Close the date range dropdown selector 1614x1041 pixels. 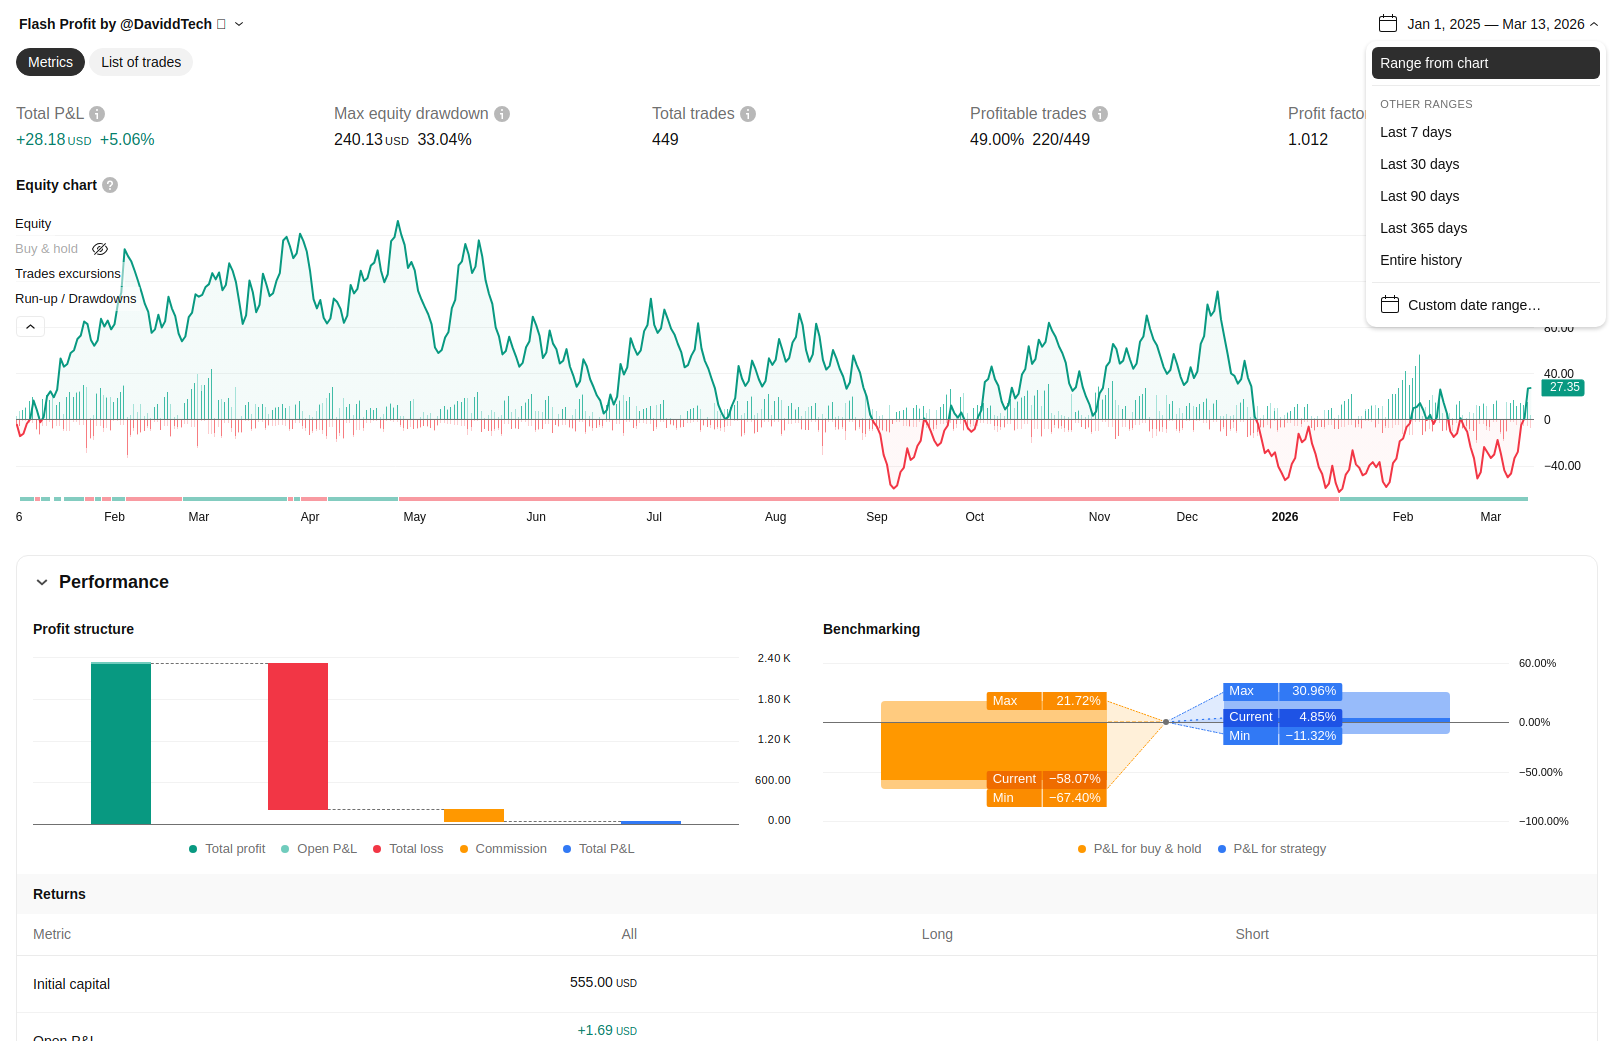1594,24
